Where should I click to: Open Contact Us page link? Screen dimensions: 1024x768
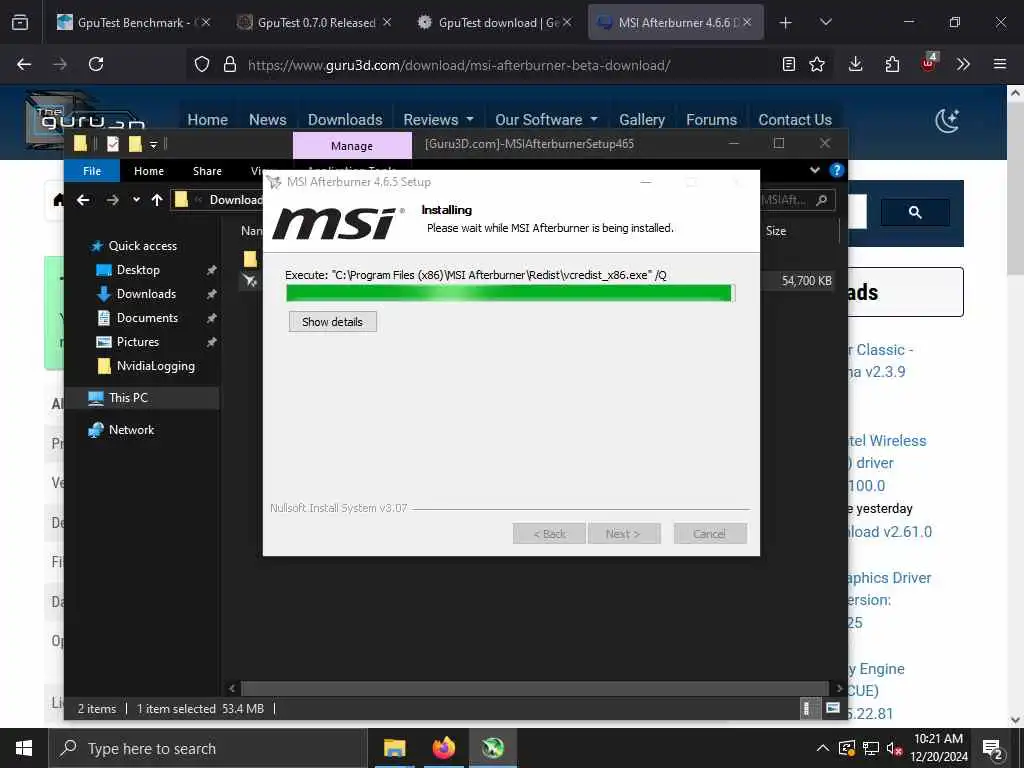795,120
